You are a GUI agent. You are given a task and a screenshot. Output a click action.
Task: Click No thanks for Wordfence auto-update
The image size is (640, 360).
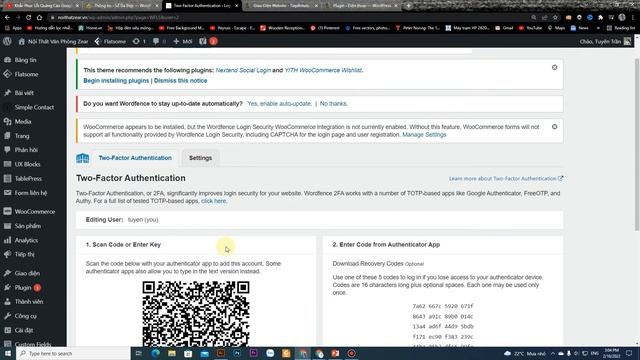[333, 104]
